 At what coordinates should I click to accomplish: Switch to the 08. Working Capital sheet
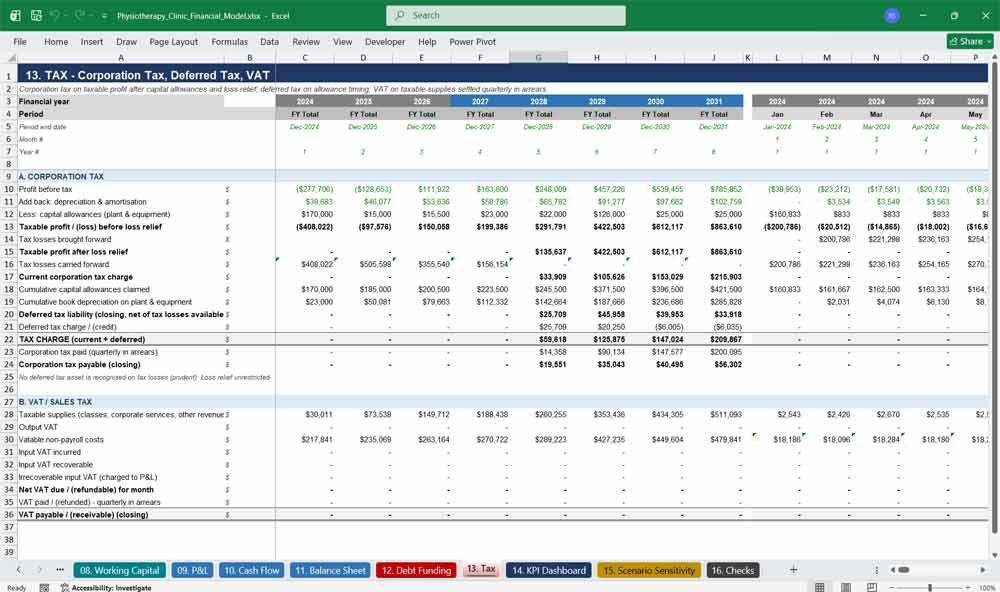[119, 570]
